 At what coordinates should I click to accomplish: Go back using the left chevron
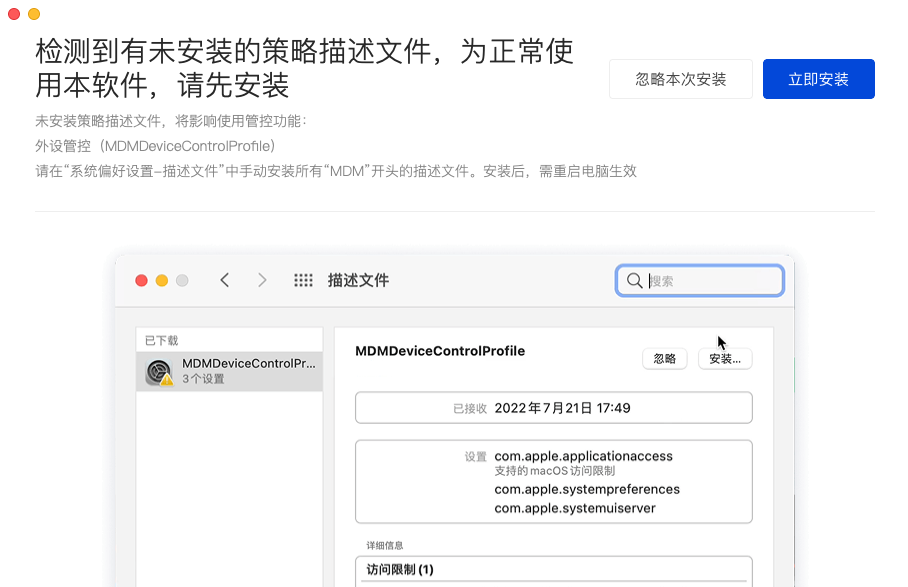click(225, 280)
